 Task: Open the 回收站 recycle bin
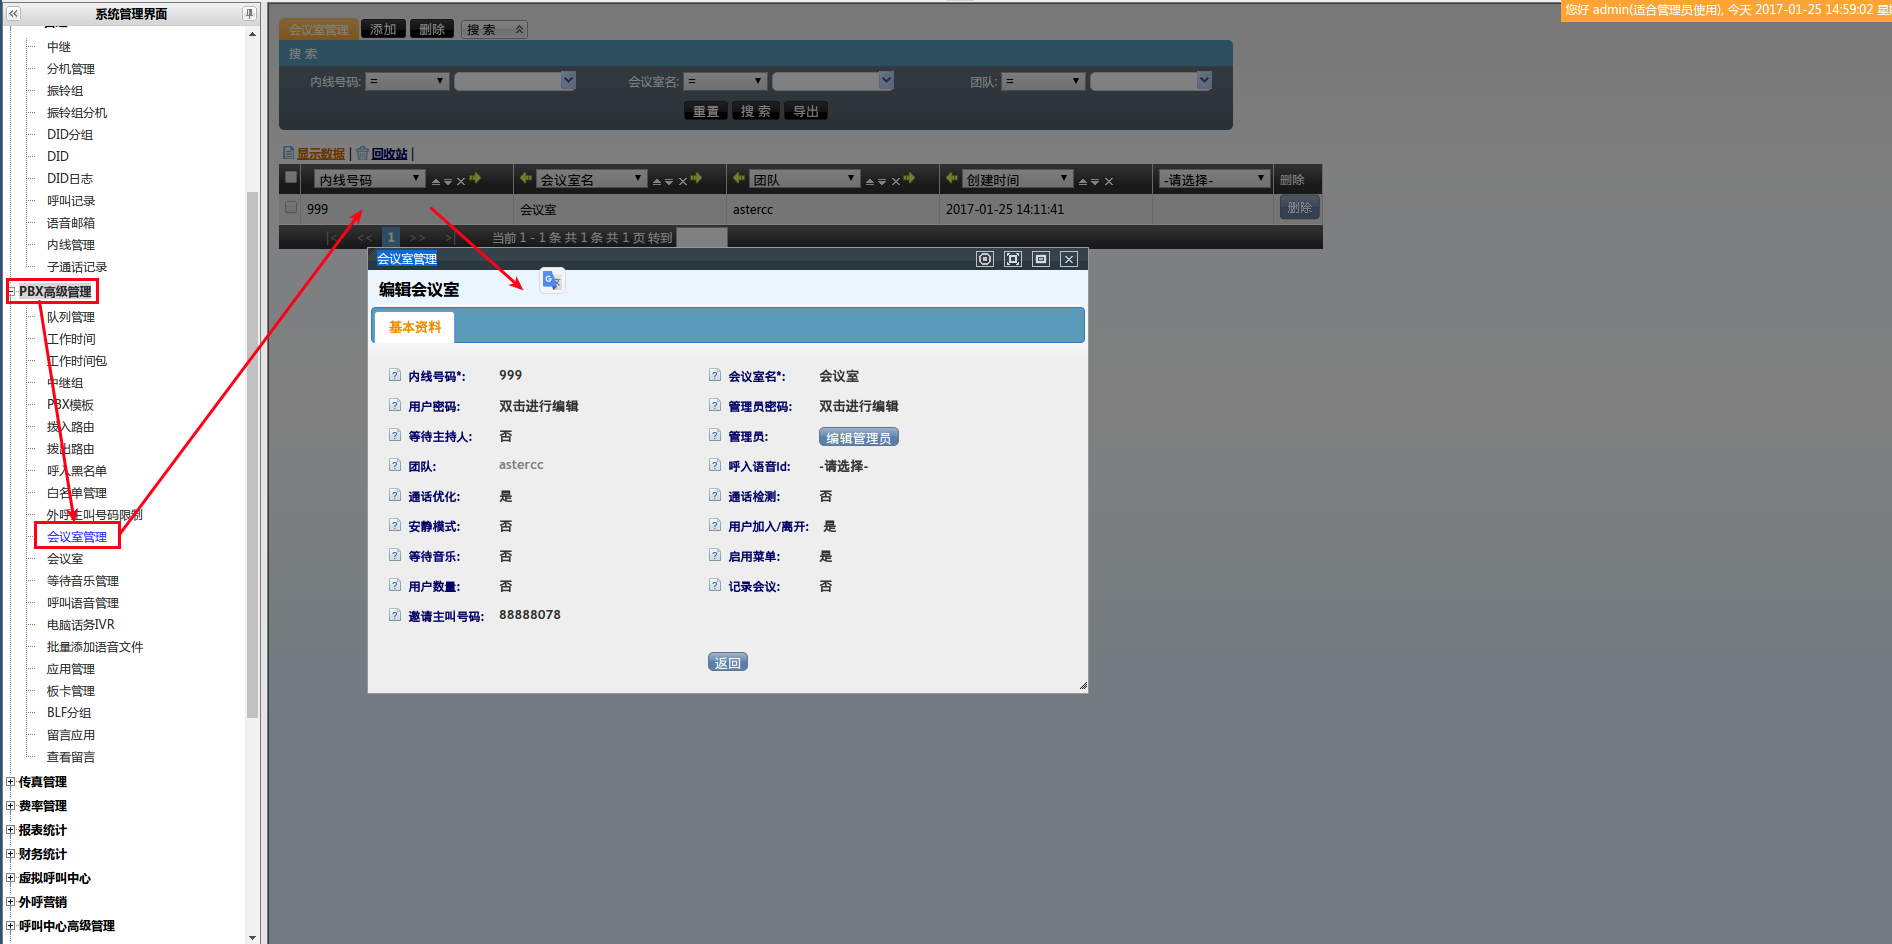[389, 154]
